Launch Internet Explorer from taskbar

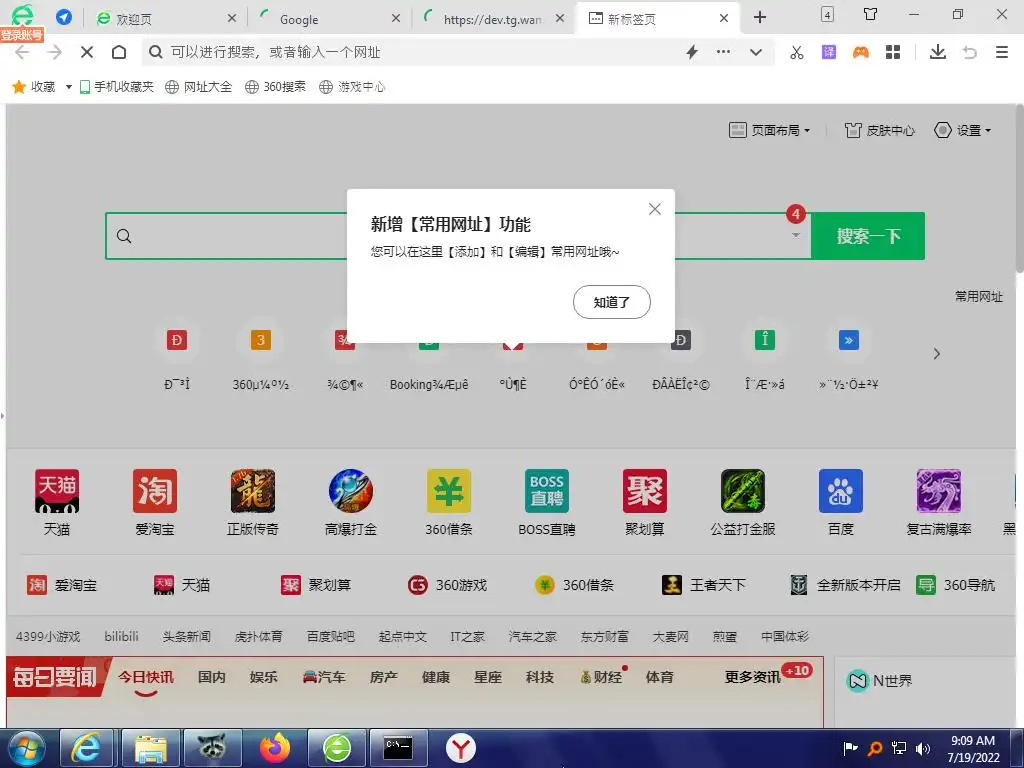tap(86, 748)
